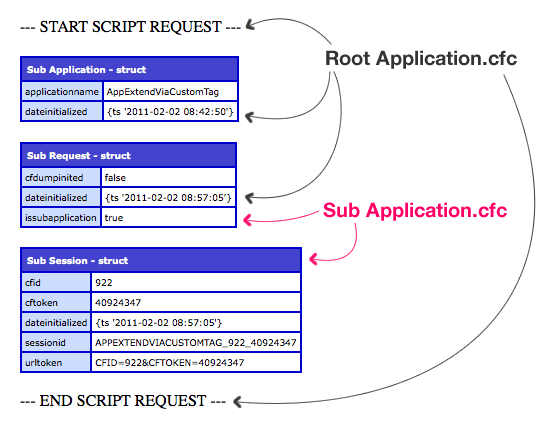545x432 pixels.
Task: Click pink arrowhead pointing at issubapplication row
Action: point(247,220)
